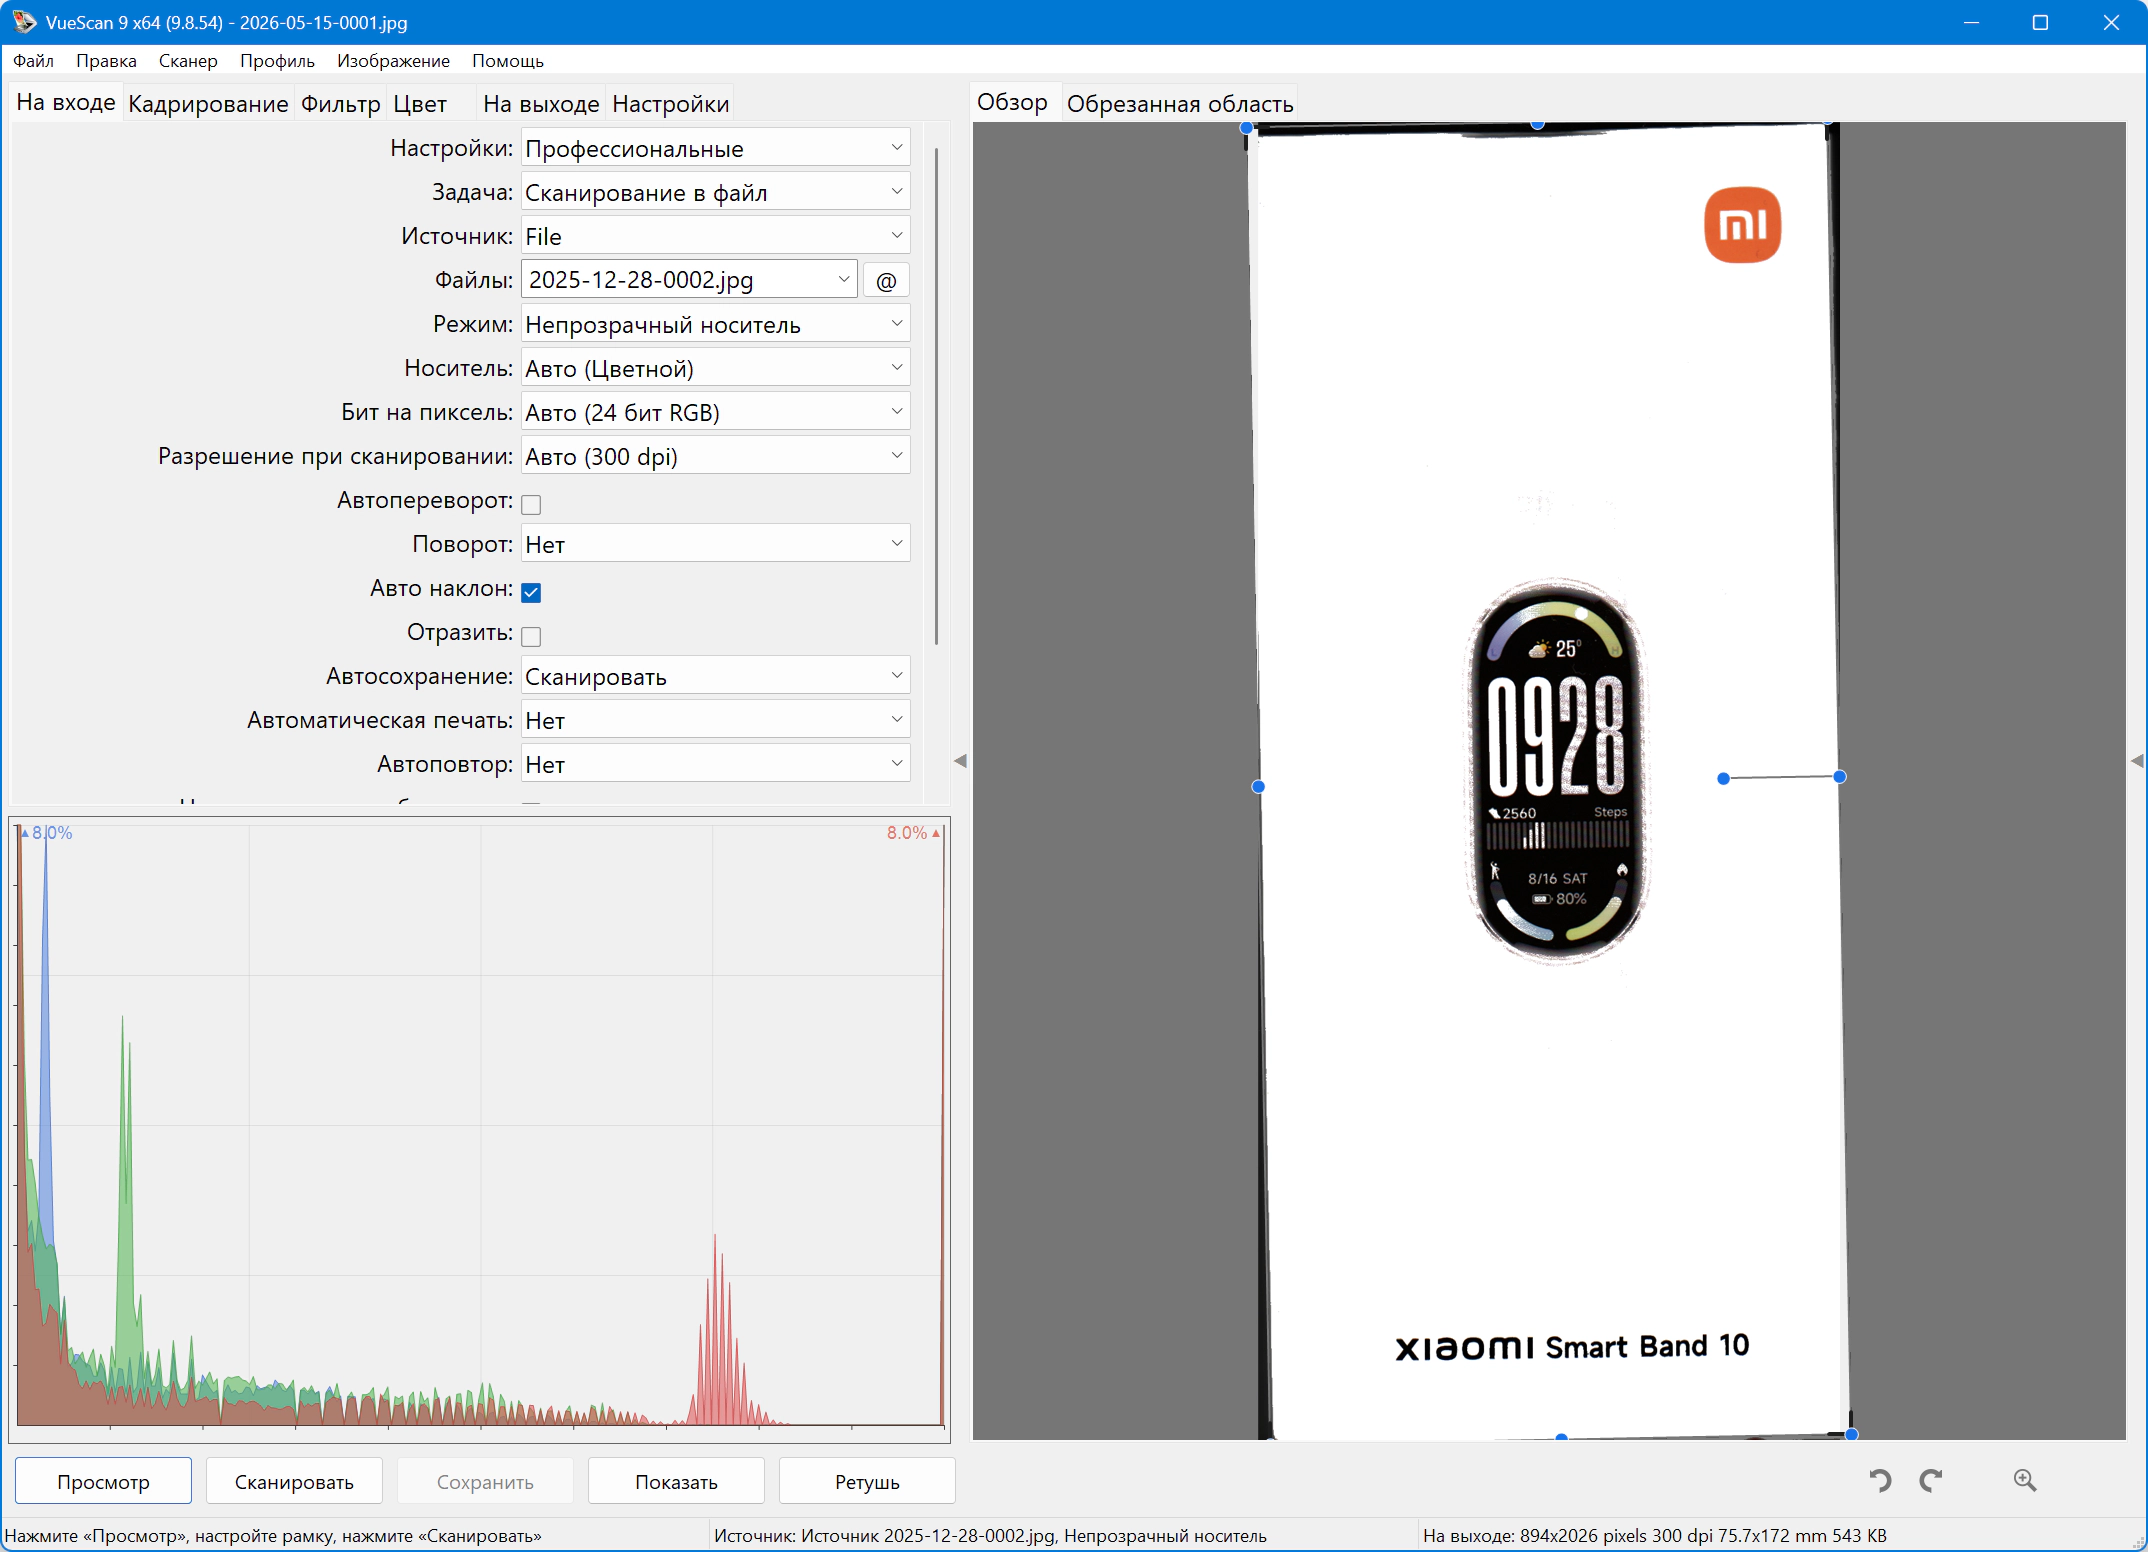Open the Автосохранение dropdown

click(x=715, y=676)
